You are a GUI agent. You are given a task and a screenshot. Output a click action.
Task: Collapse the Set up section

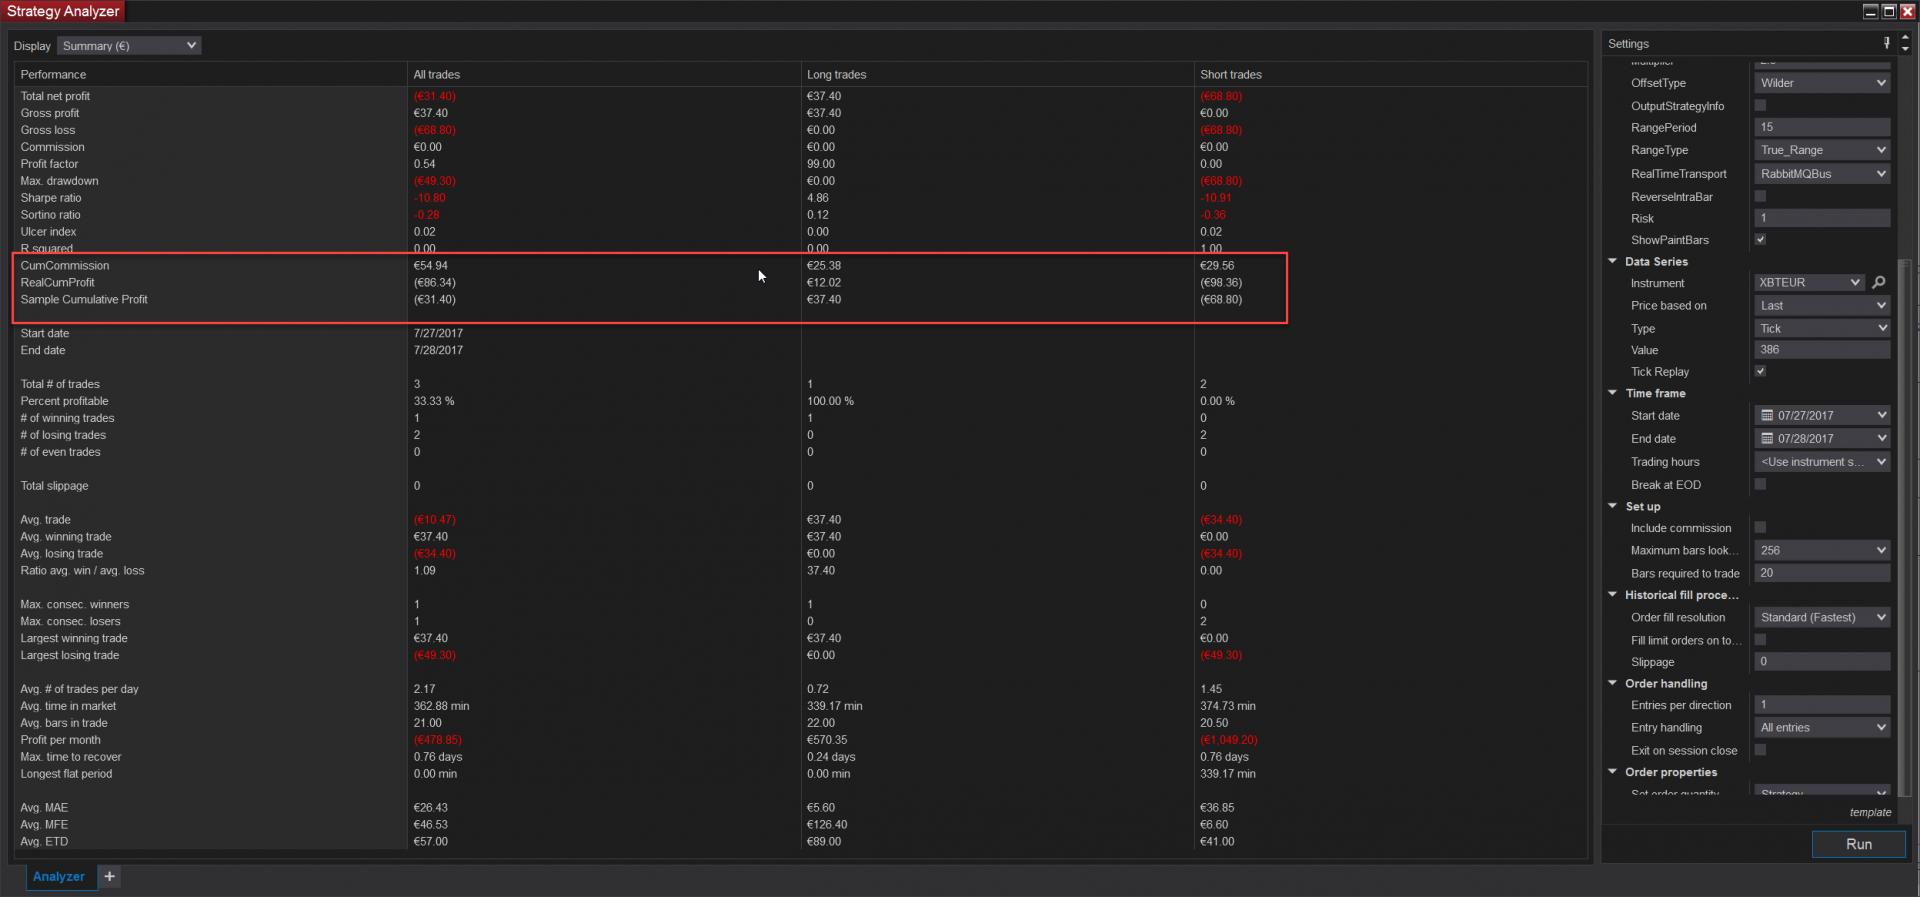(1613, 506)
